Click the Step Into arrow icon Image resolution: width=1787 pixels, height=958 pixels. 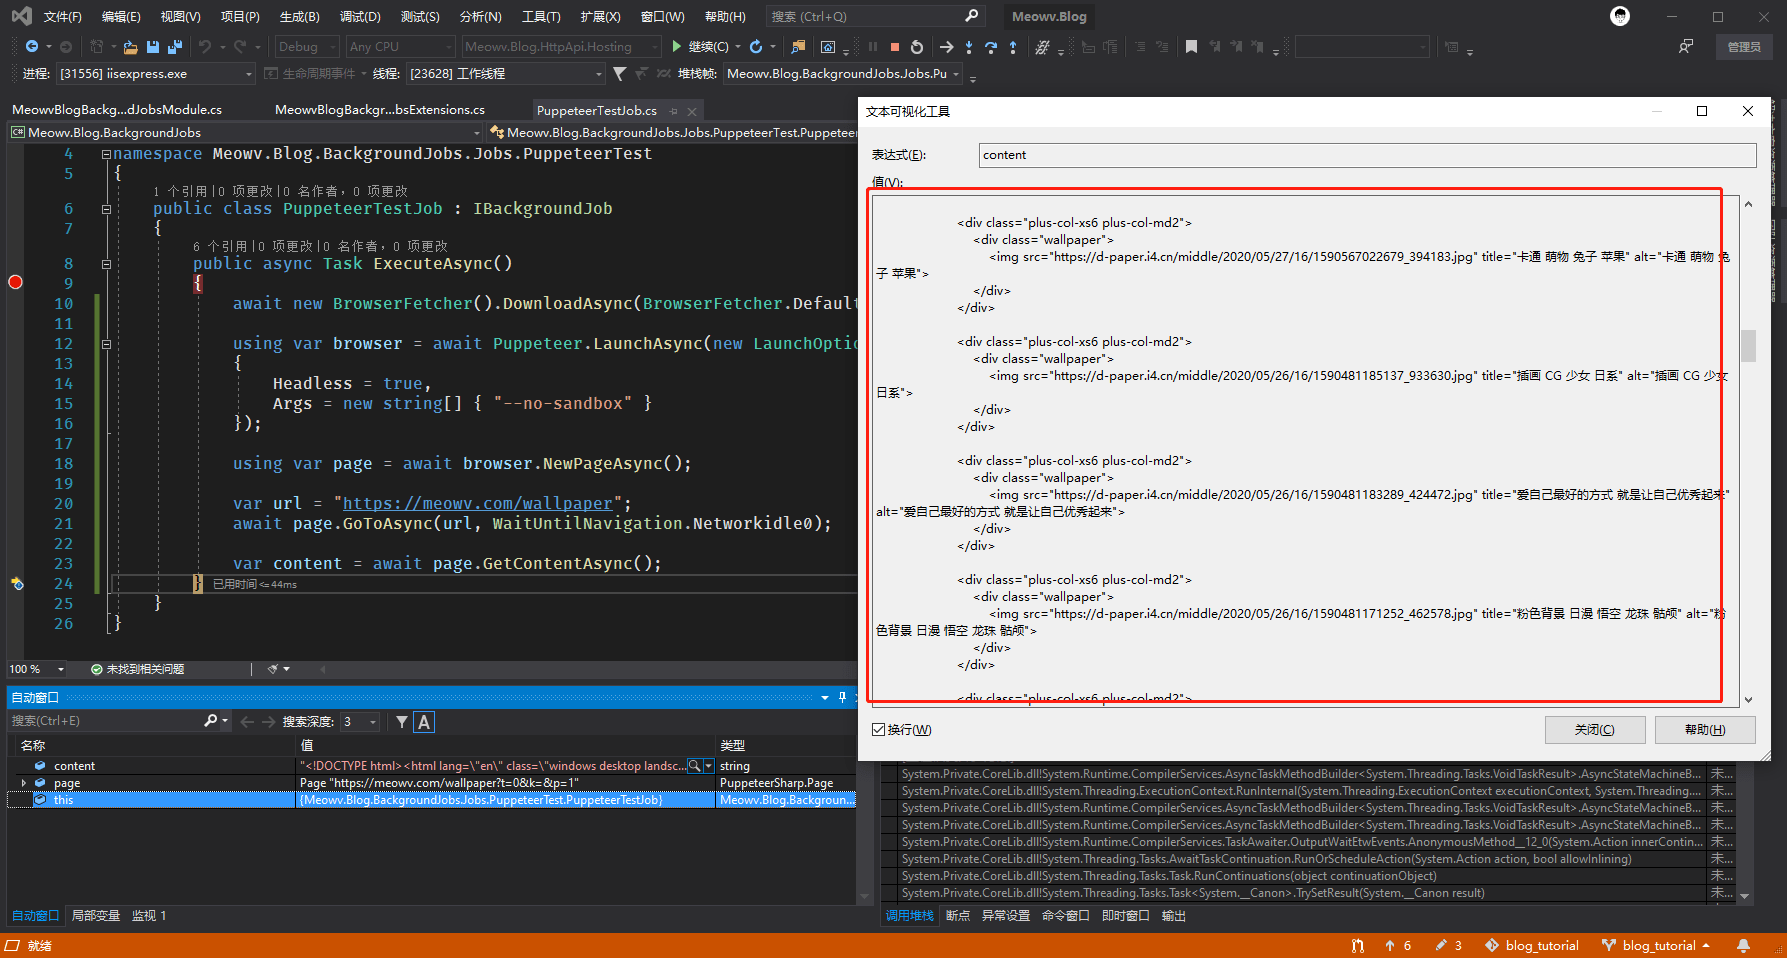click(969, 47)
